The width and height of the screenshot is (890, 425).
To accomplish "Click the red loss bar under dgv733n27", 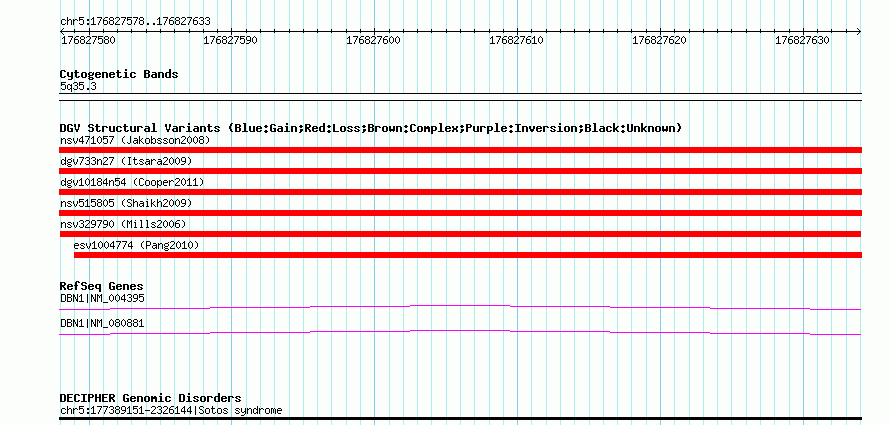I will click(460, 171).
